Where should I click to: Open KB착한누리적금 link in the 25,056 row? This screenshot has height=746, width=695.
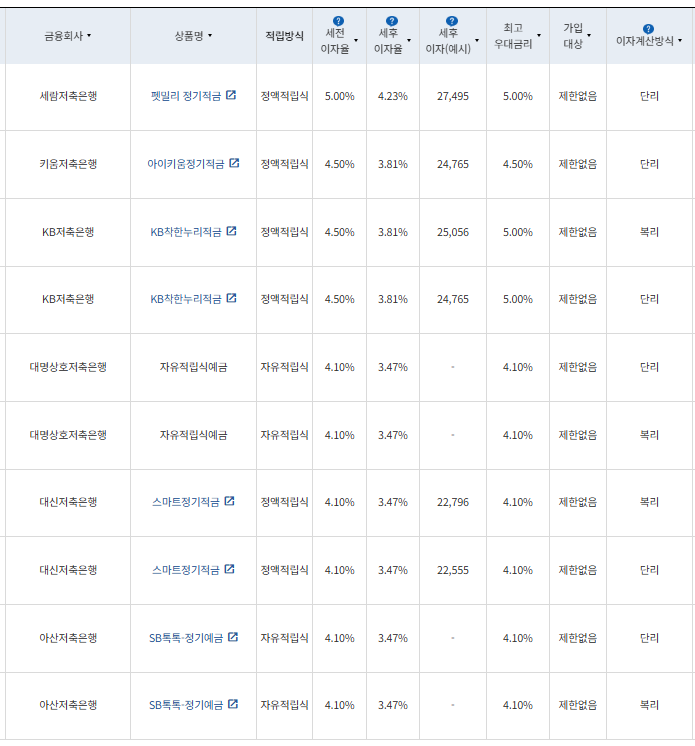tap(186, 232)
